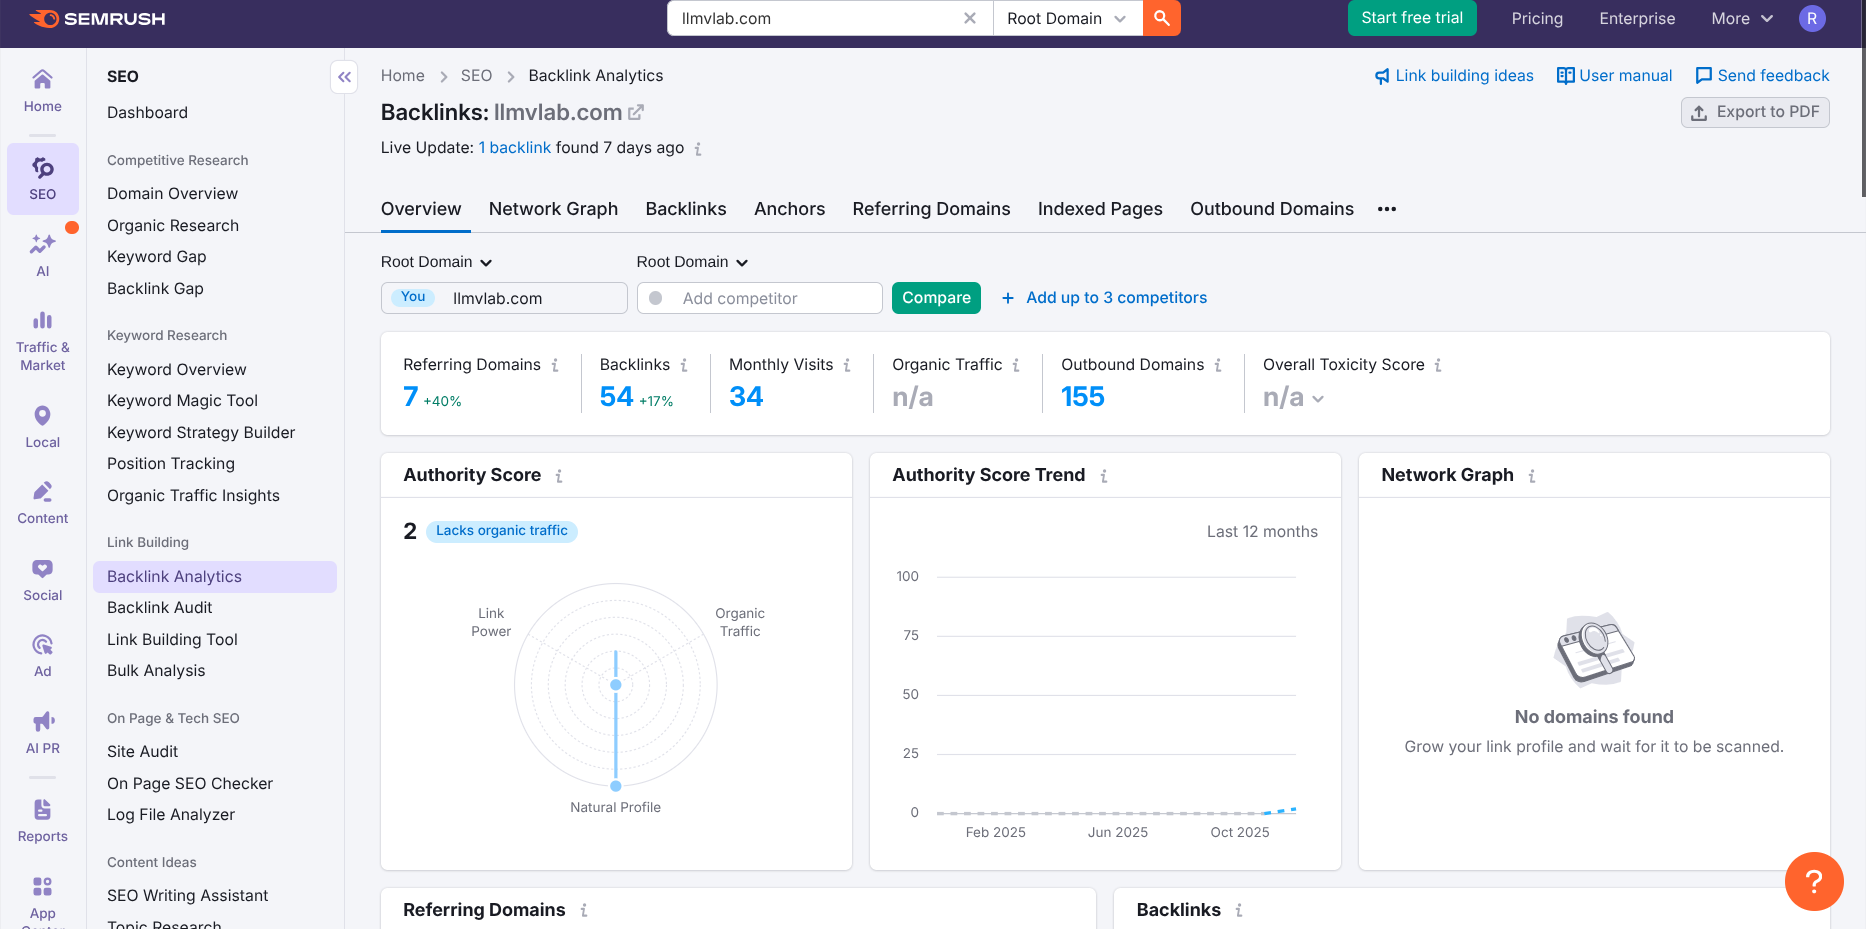Open the Ad section
The width and height of the screenshot is (1866, 929).
pyautogui.click(x=43, y=656)
